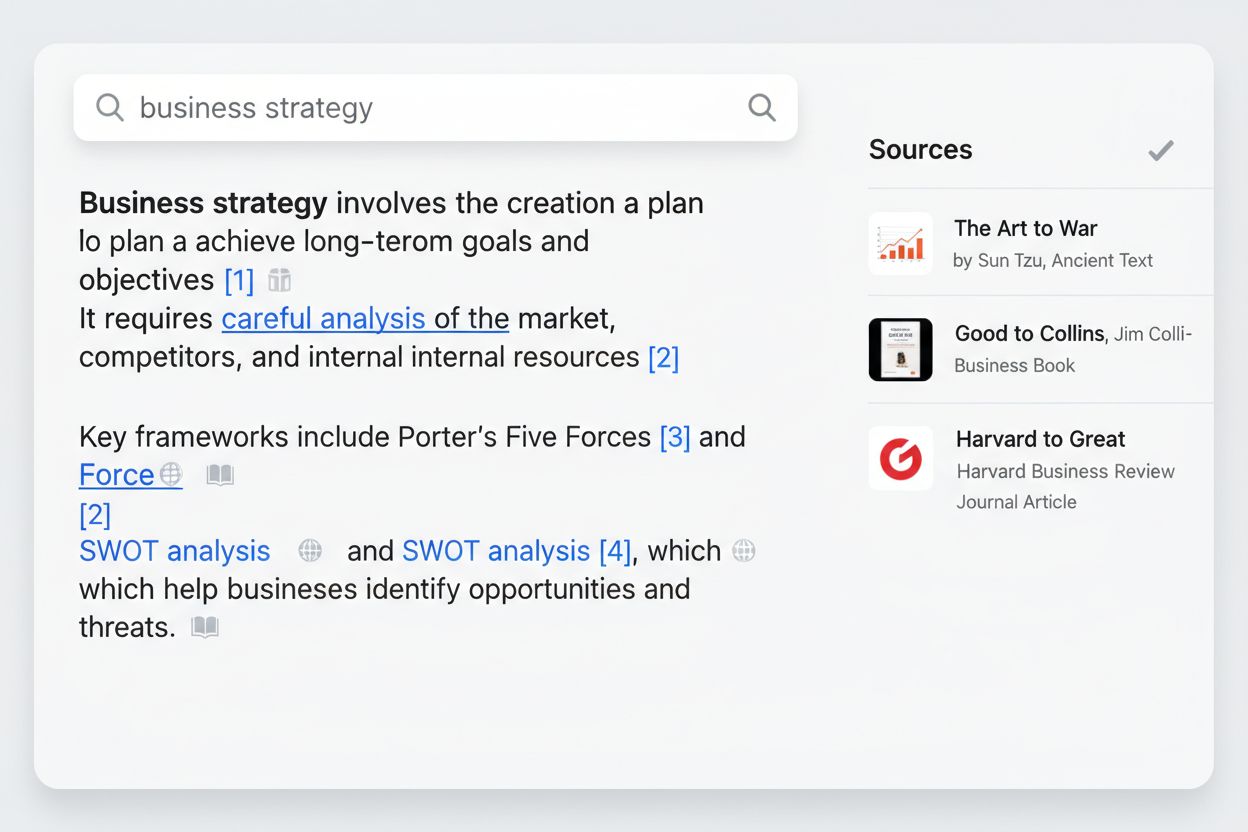Click the book icon after "threats."
The width and height of the screenshot is (1248, 832).
coord(205,627)
